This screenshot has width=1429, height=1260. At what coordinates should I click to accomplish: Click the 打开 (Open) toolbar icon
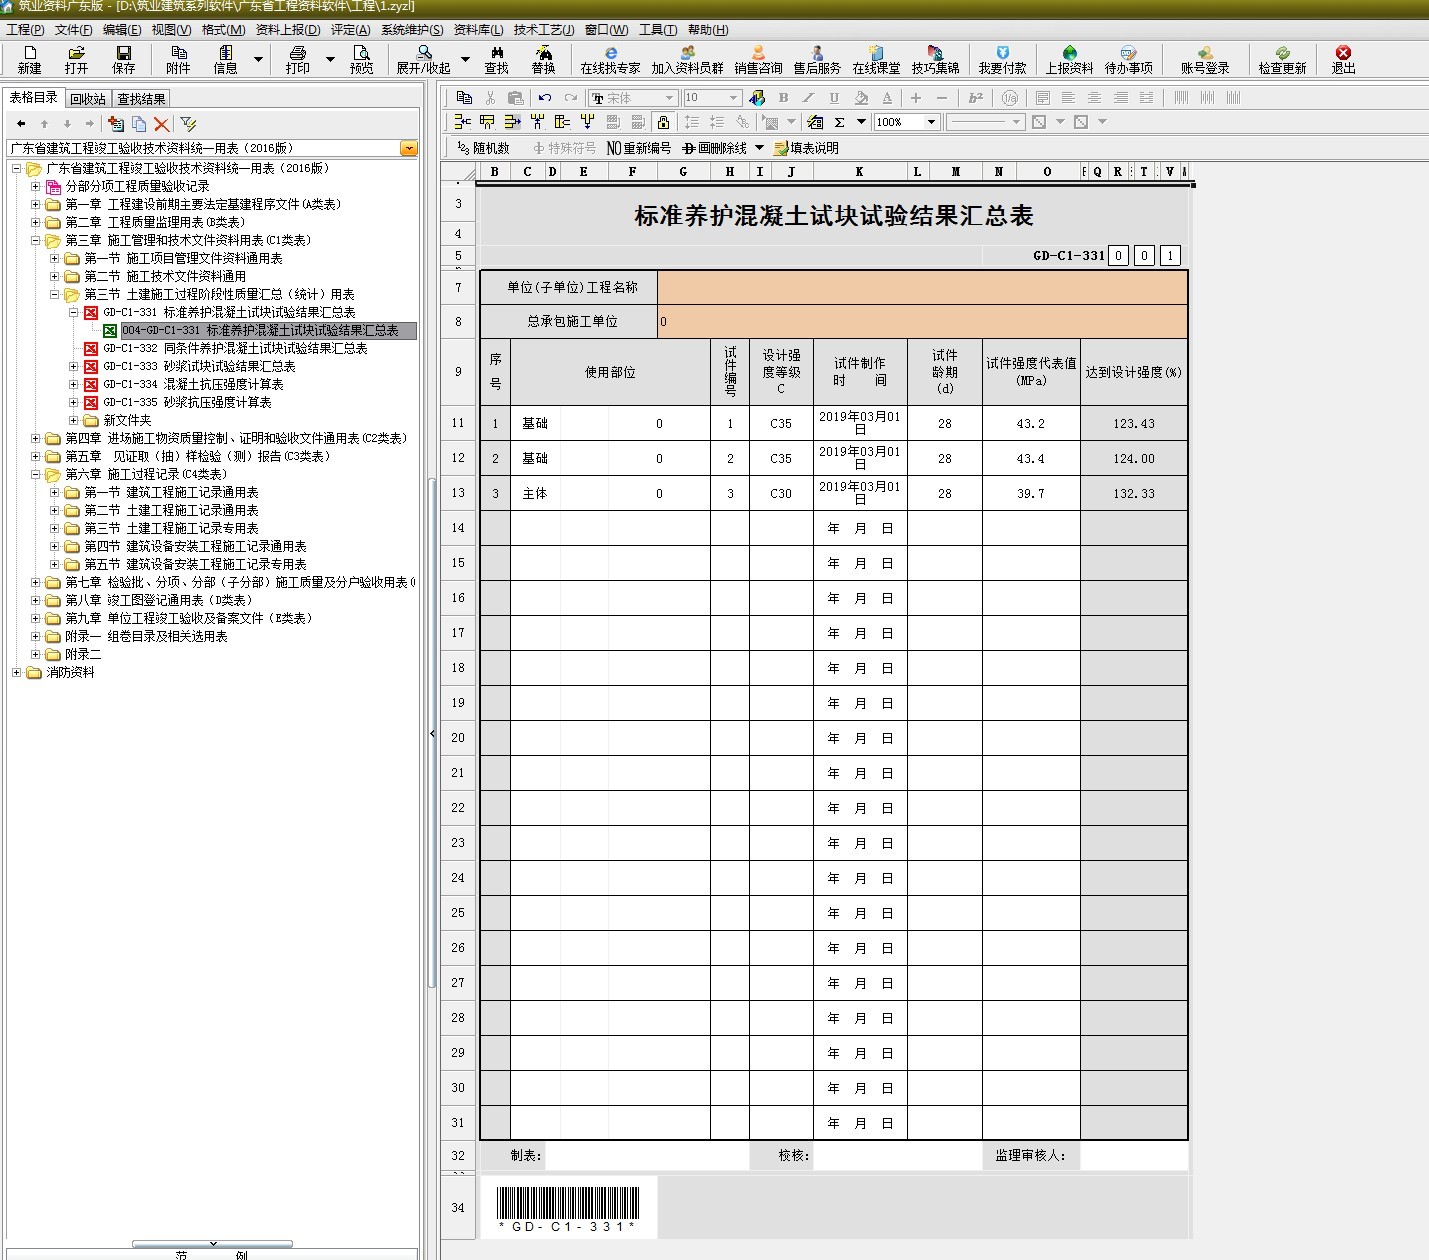76,60
